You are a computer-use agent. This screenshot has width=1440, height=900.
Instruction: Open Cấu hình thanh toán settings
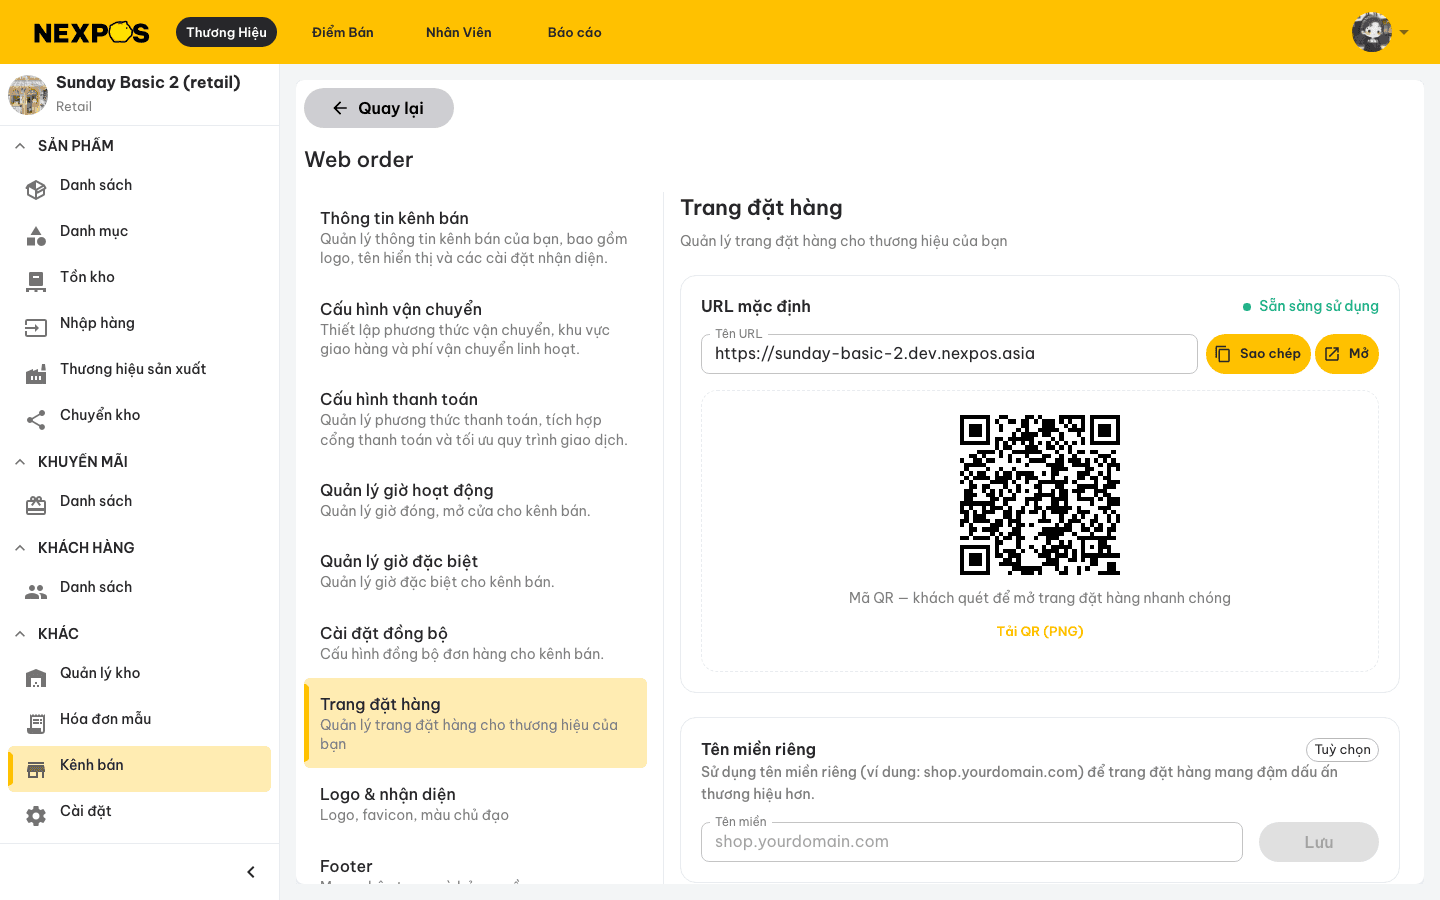tap(475, 419)
